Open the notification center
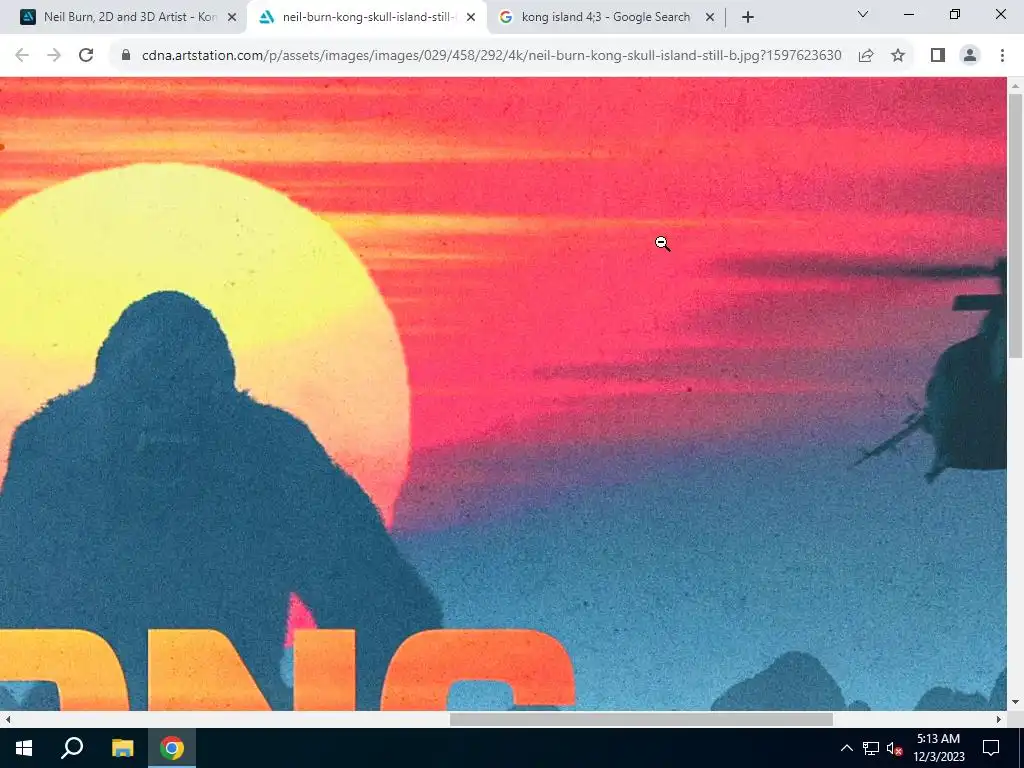Viewport: 1024px width, 768px height. tap(991, 748)
